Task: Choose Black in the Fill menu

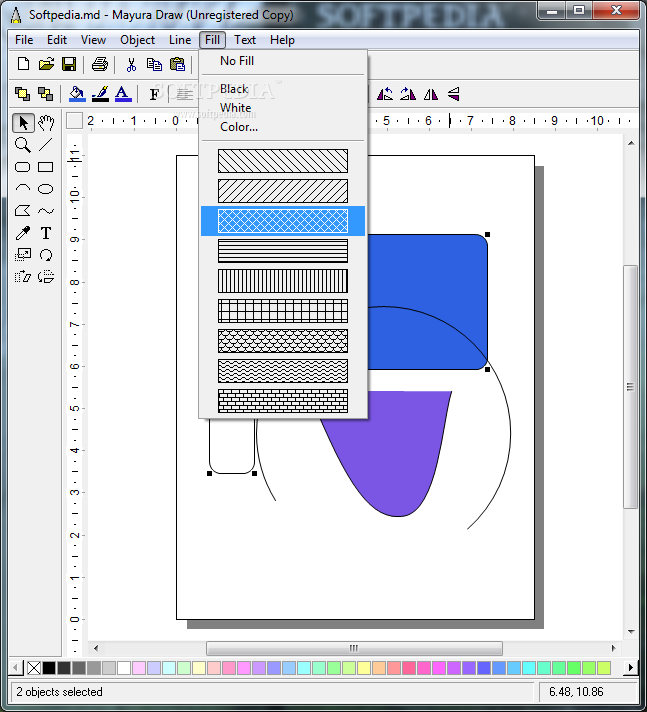Action: (283, 89)
